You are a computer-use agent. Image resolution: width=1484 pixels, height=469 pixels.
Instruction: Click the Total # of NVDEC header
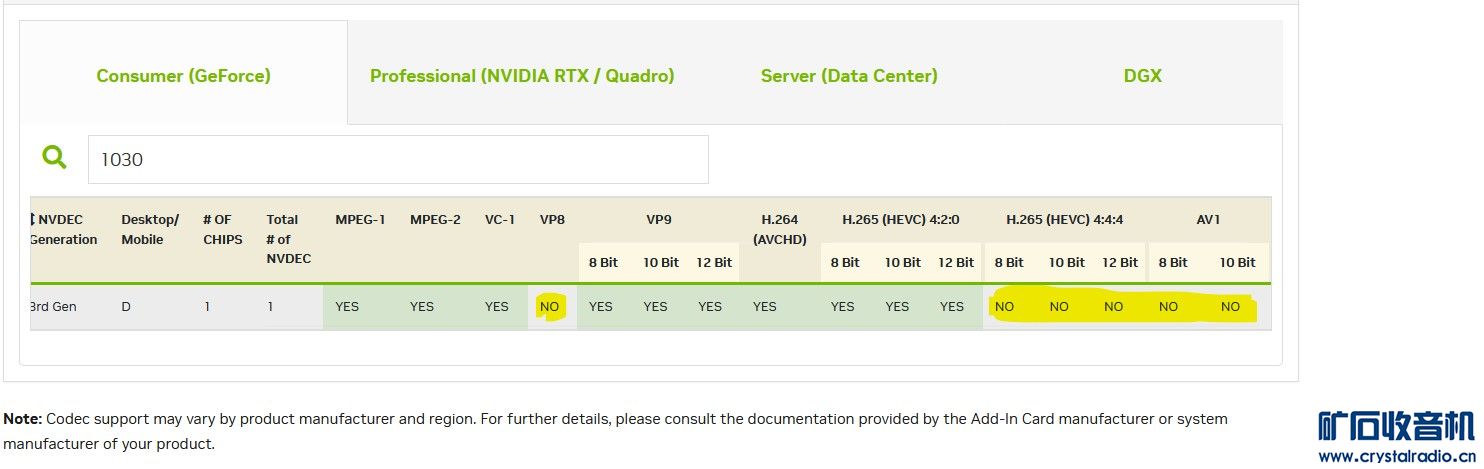point(288,239)
